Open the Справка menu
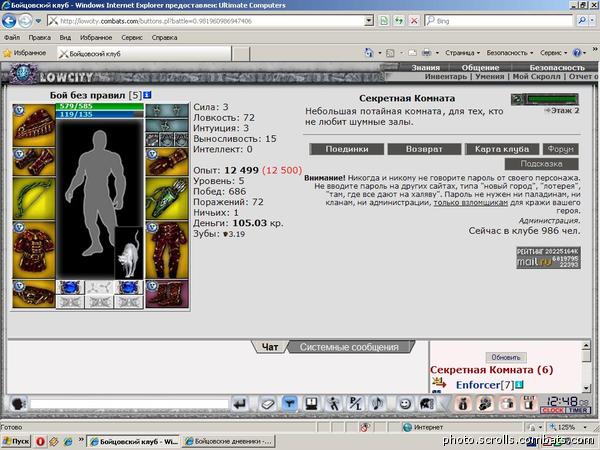This screenshot has width=600, height=450. (164, 38)
